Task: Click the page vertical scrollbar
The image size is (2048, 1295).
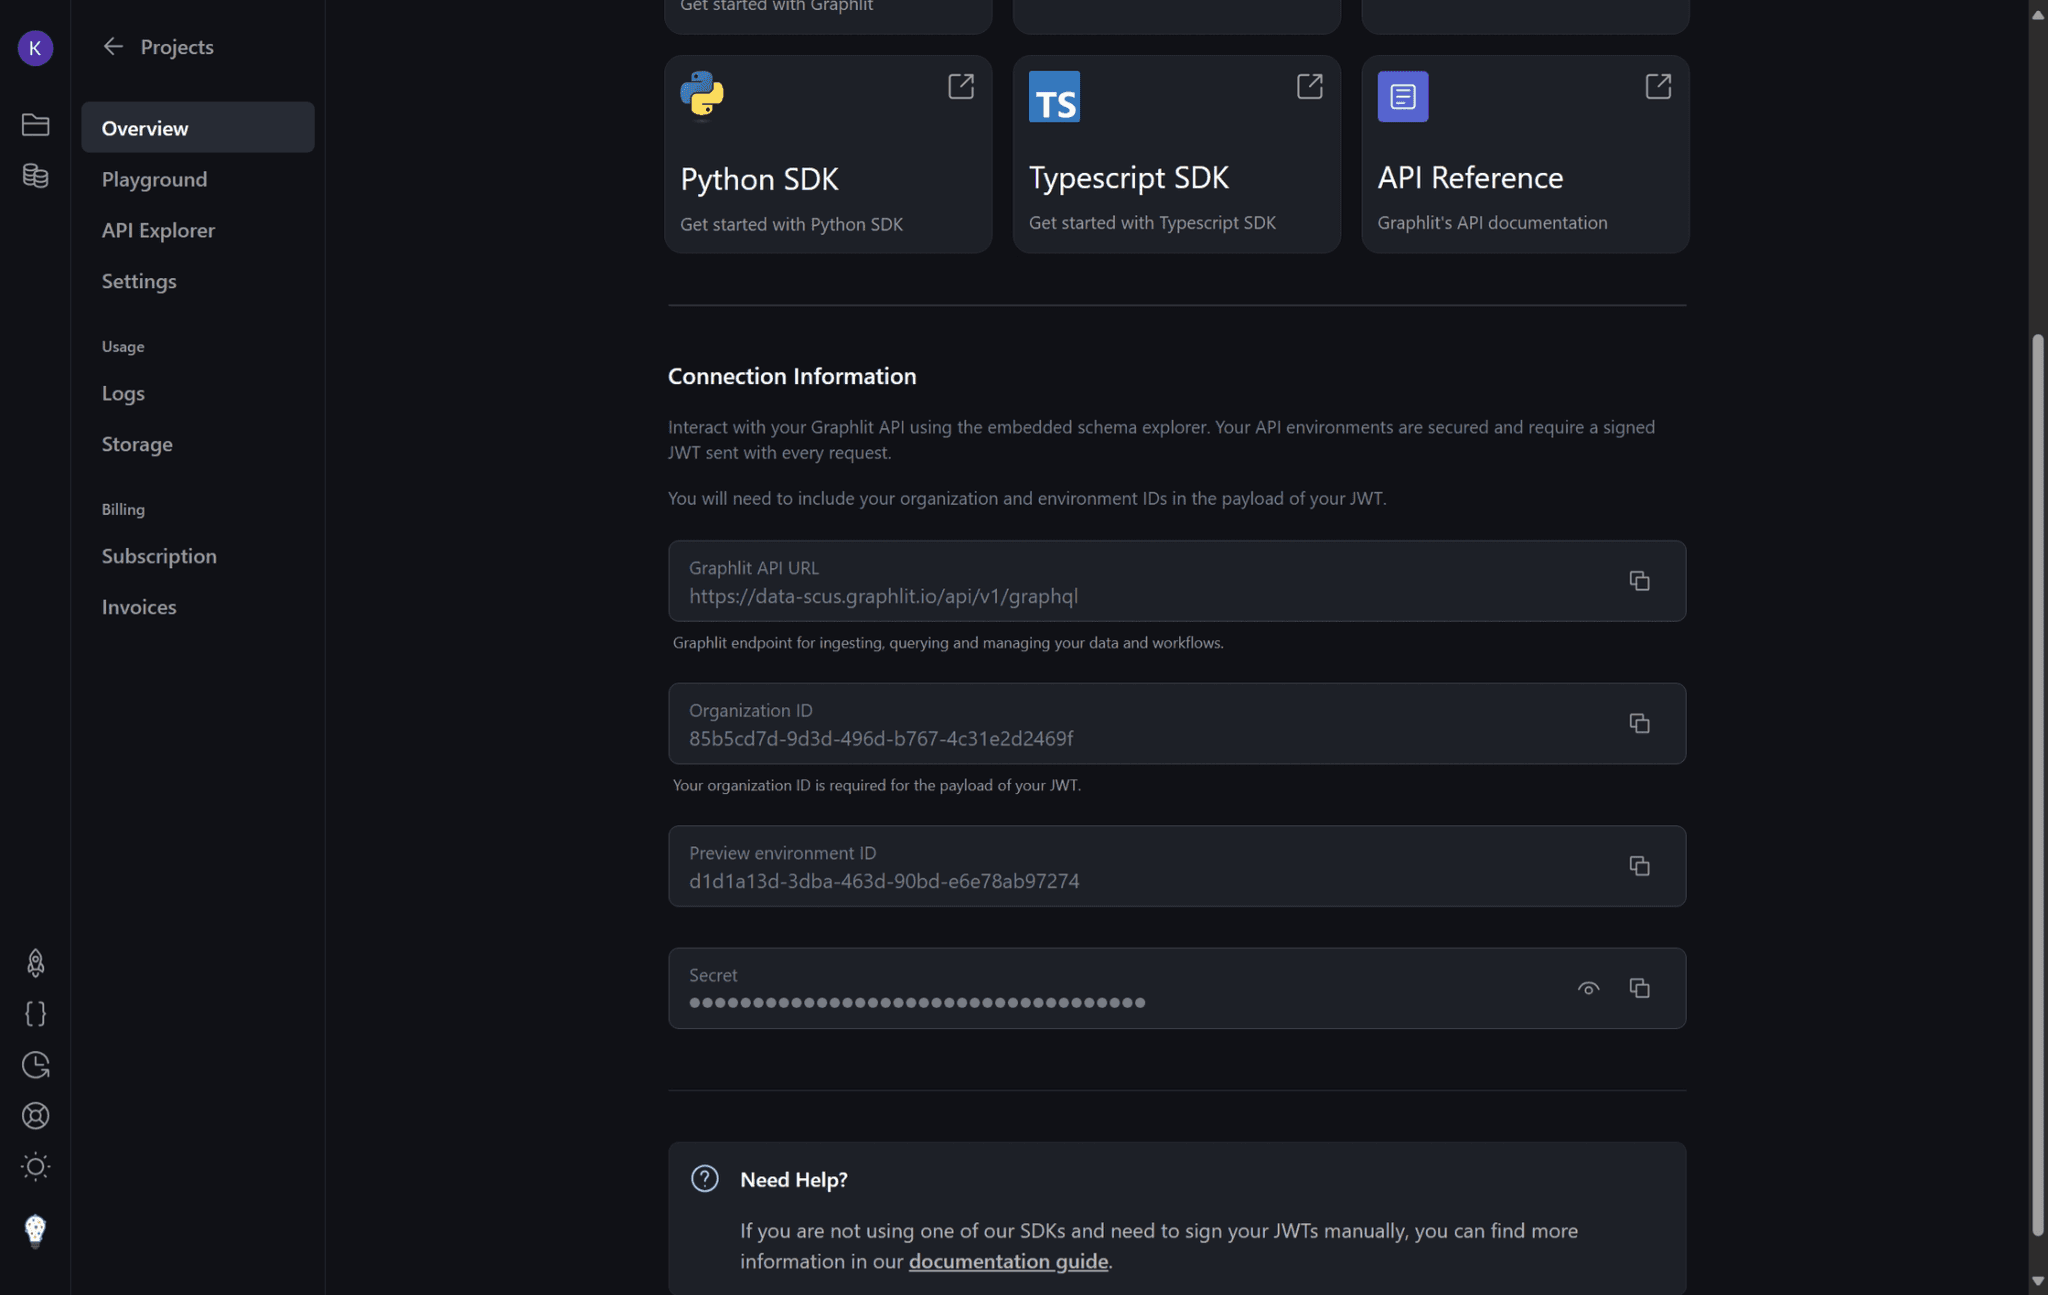Action: pos(2037,785)
